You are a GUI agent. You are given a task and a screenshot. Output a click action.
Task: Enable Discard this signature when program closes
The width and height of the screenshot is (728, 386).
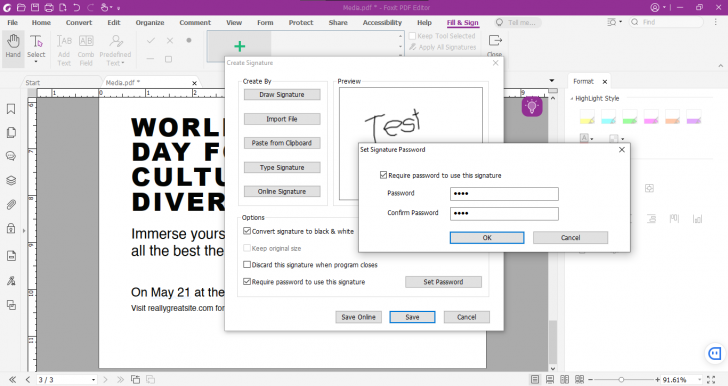[247, 265]
